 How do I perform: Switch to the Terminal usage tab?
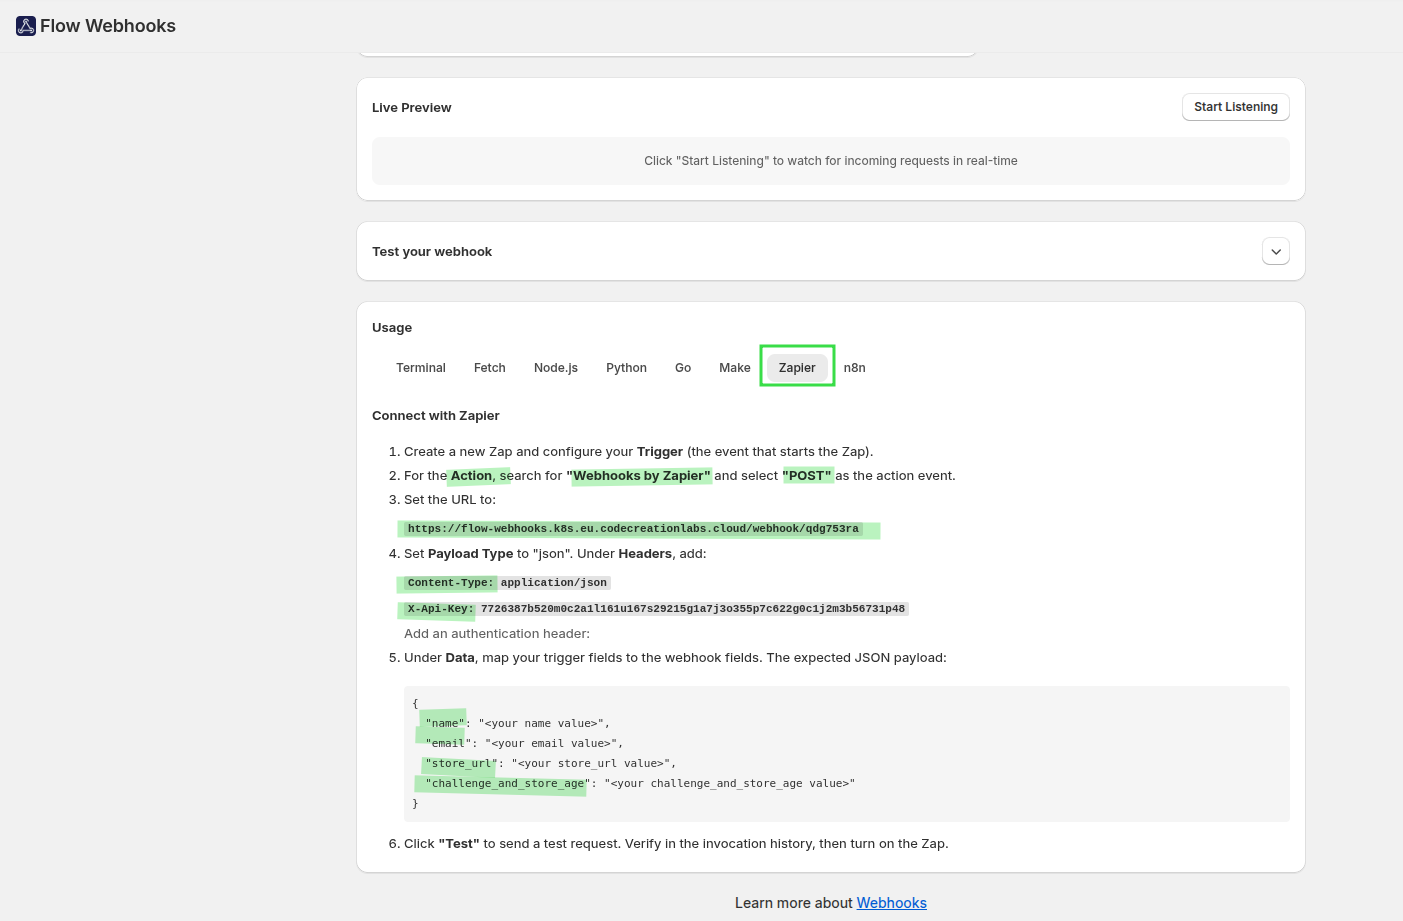420,368
